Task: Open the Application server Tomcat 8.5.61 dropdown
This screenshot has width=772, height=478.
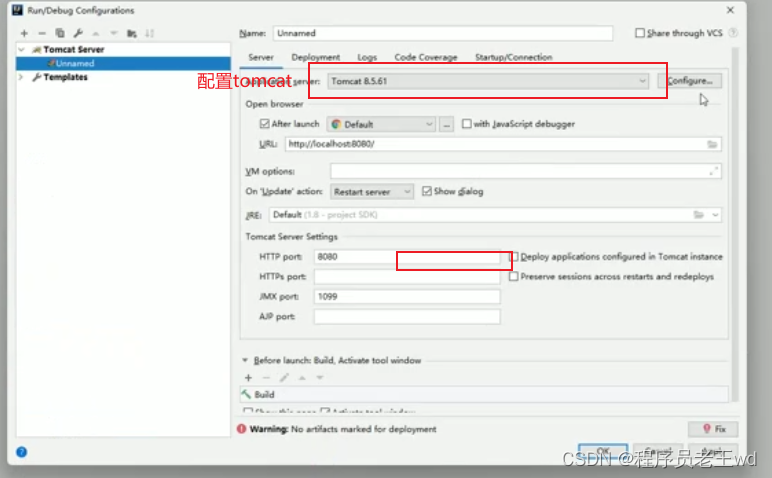Action: click(x=487, y=81)
